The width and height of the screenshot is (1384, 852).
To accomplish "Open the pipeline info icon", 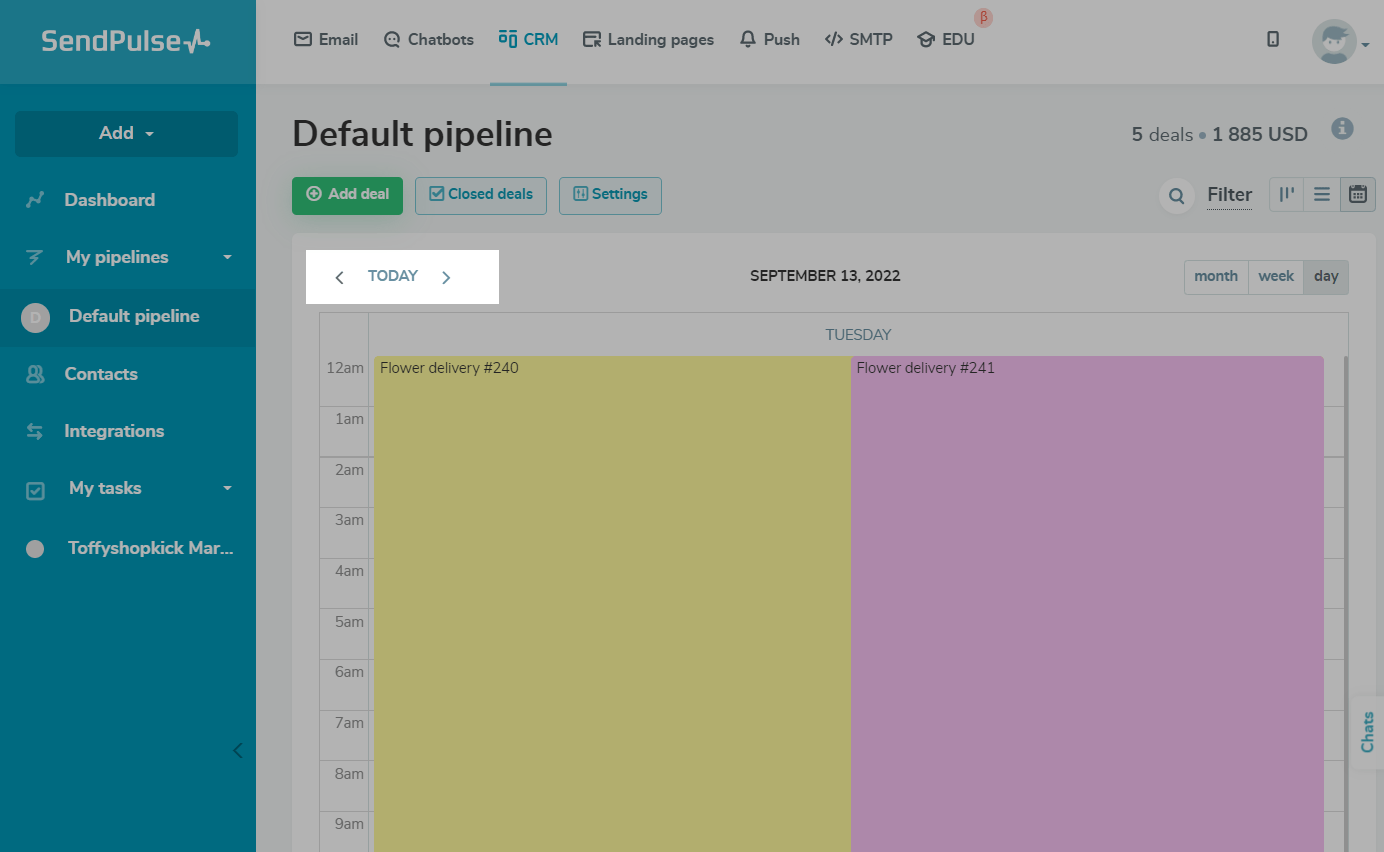I will 1343,129.
